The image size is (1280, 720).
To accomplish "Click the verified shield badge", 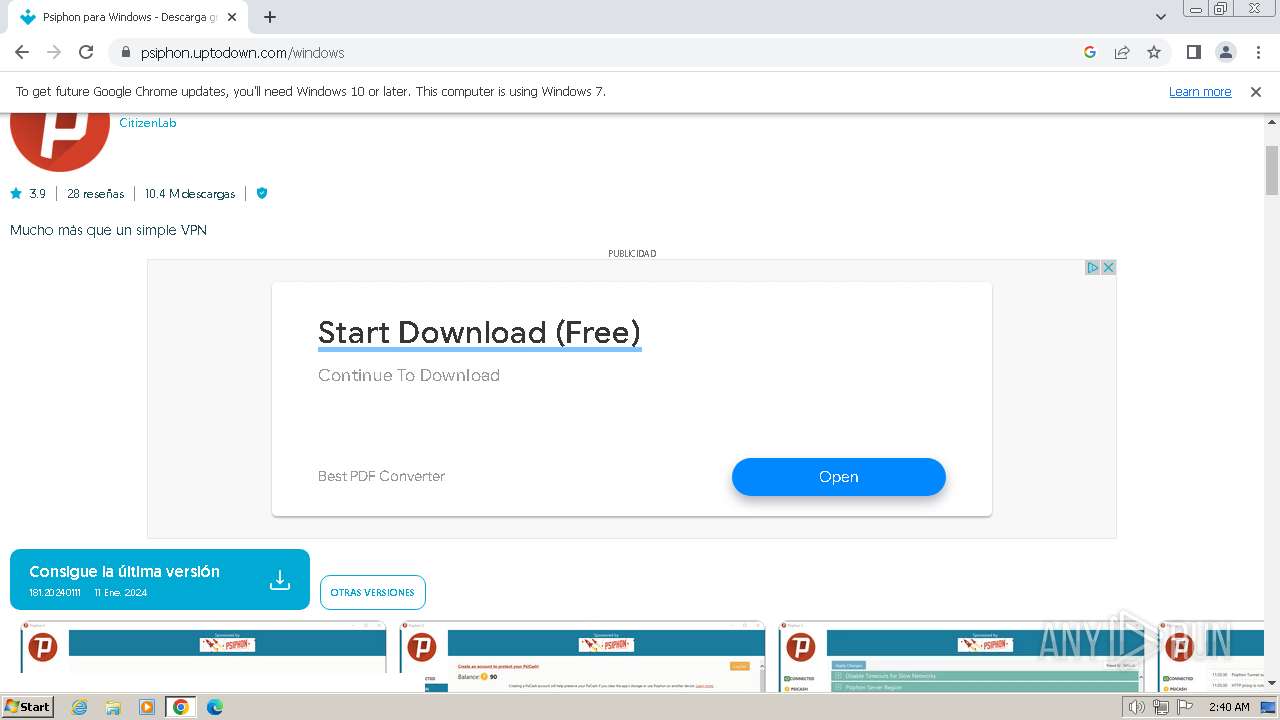I will (262, 193).
